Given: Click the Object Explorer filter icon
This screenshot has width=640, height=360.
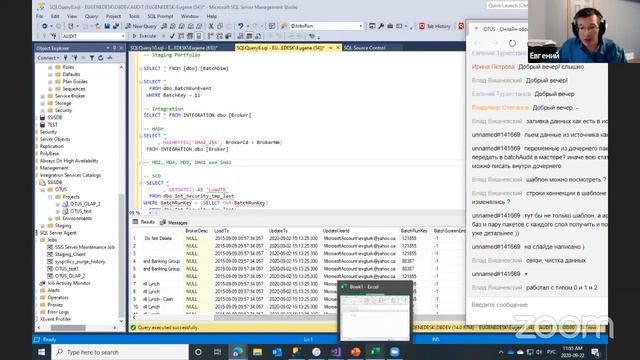Looking at the screenshot, I should coord(92,58).
